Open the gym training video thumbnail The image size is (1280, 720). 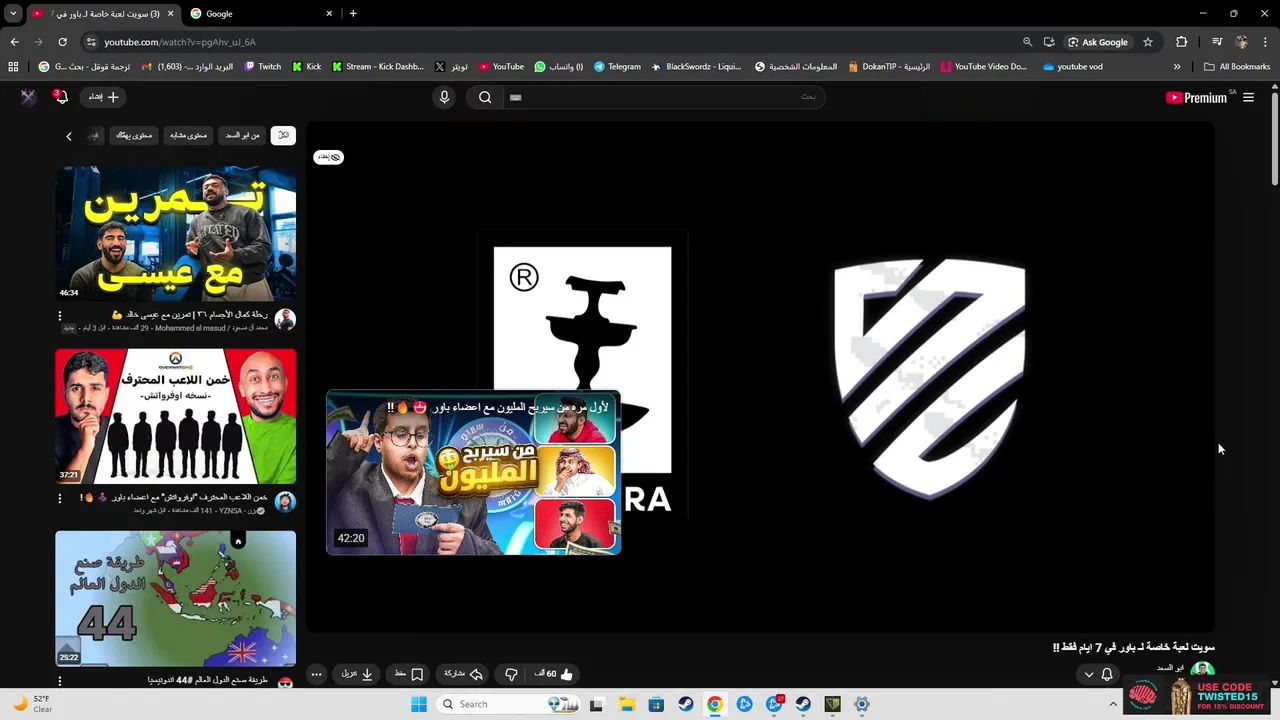tap(175, 233)
